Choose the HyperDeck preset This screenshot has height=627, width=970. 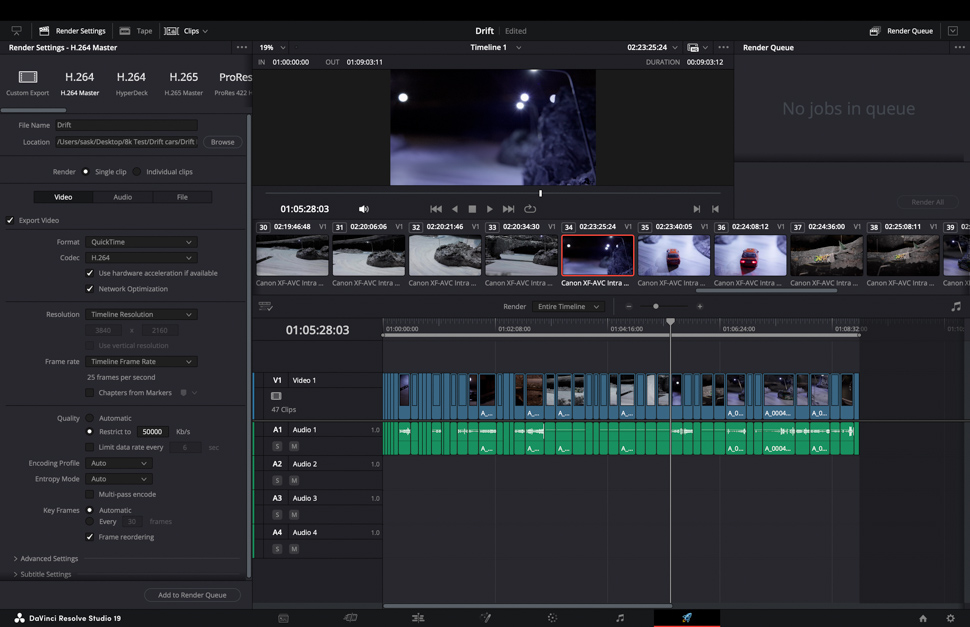coord(131,83)
